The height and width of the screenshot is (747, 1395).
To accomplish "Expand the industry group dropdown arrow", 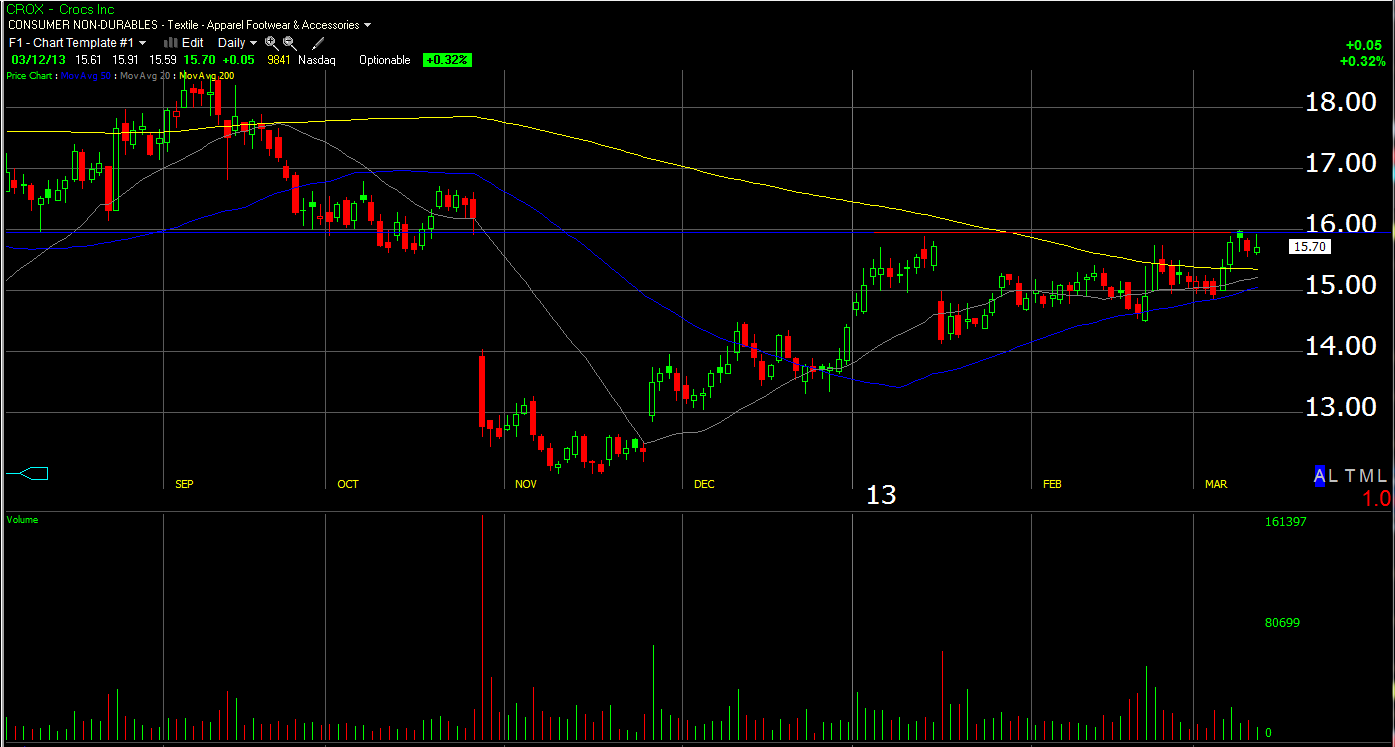I will point(368,25).
